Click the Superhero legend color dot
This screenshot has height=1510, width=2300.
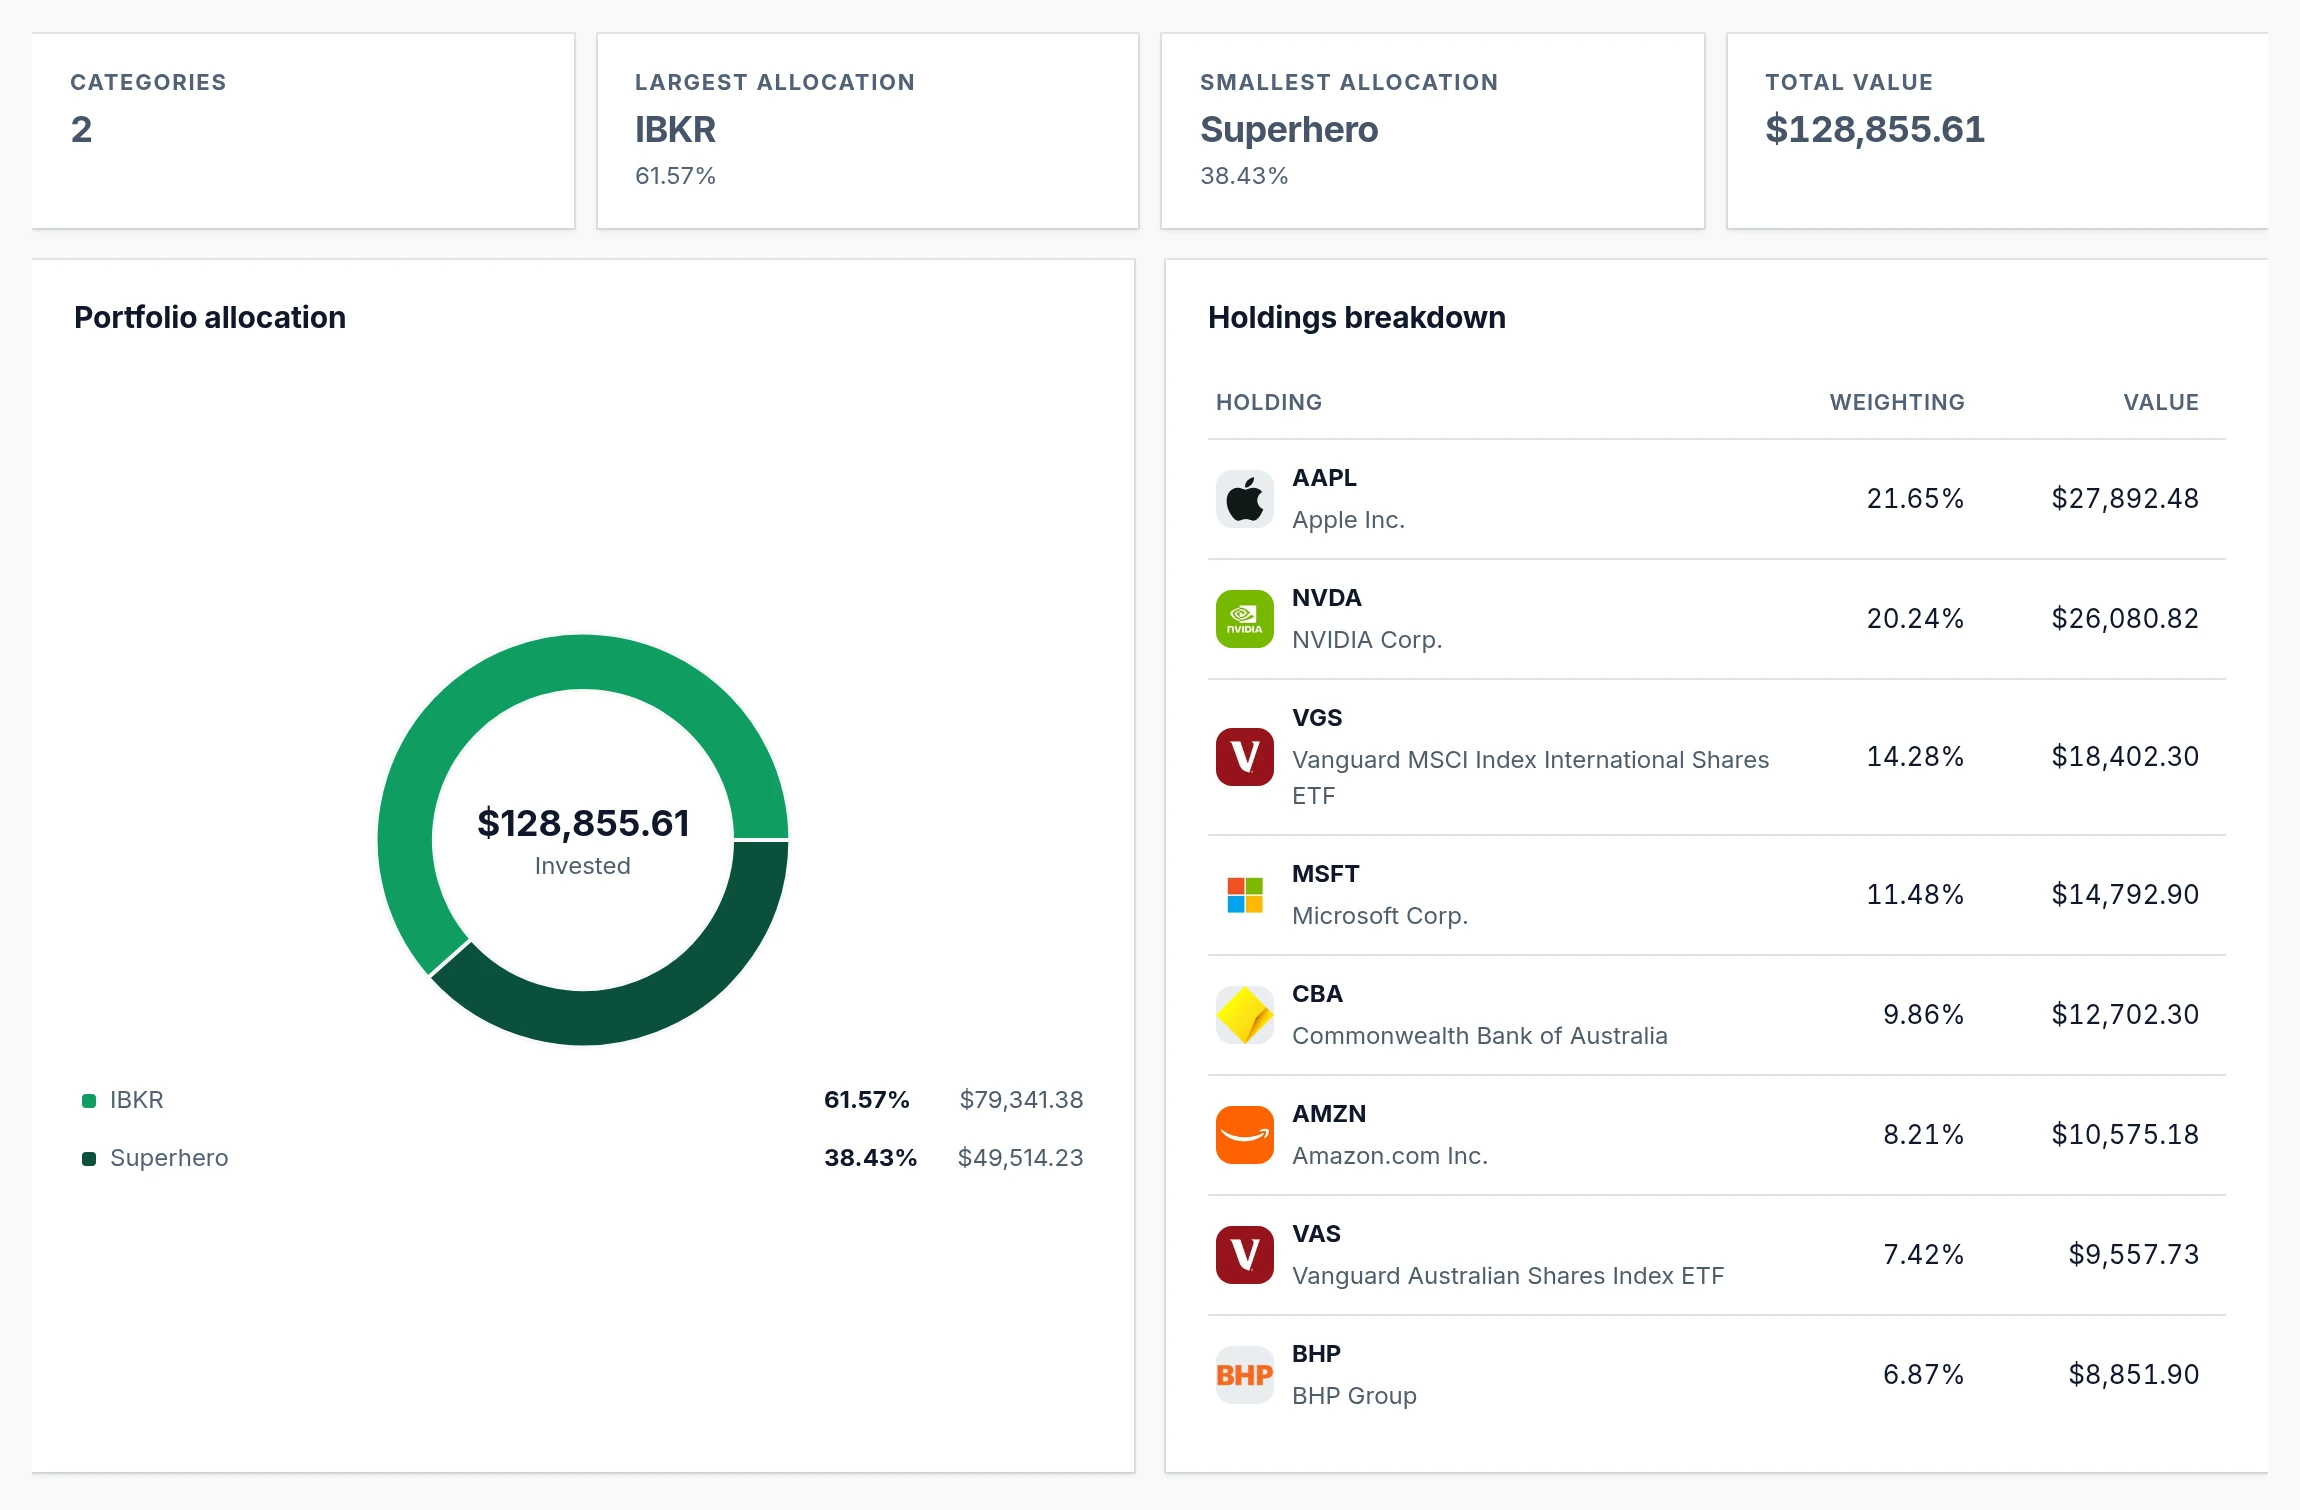(89, 1159)
